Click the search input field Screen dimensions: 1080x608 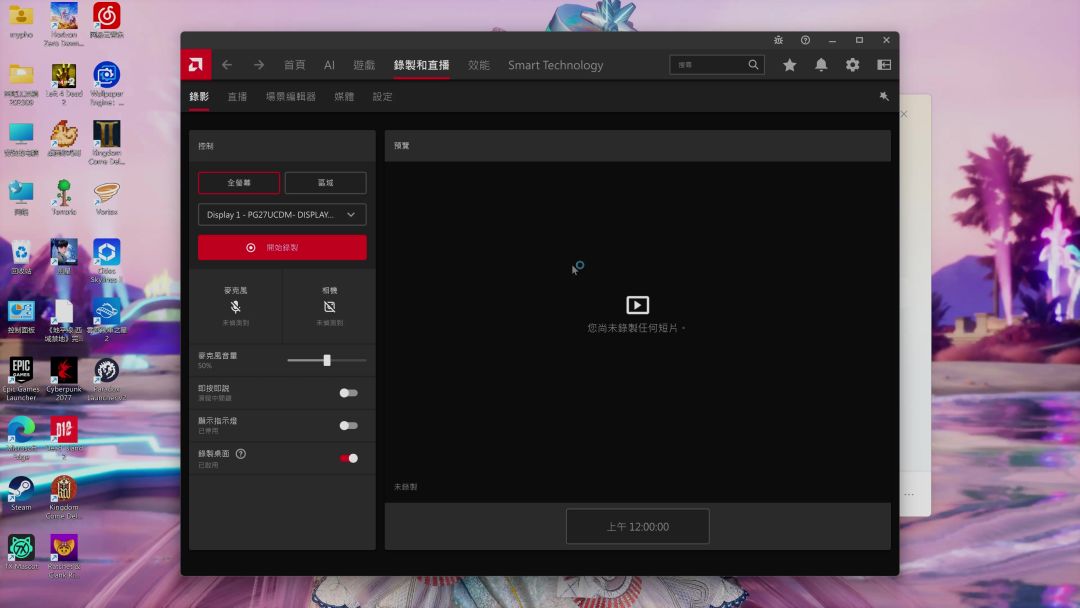click(x=710, y=65)
